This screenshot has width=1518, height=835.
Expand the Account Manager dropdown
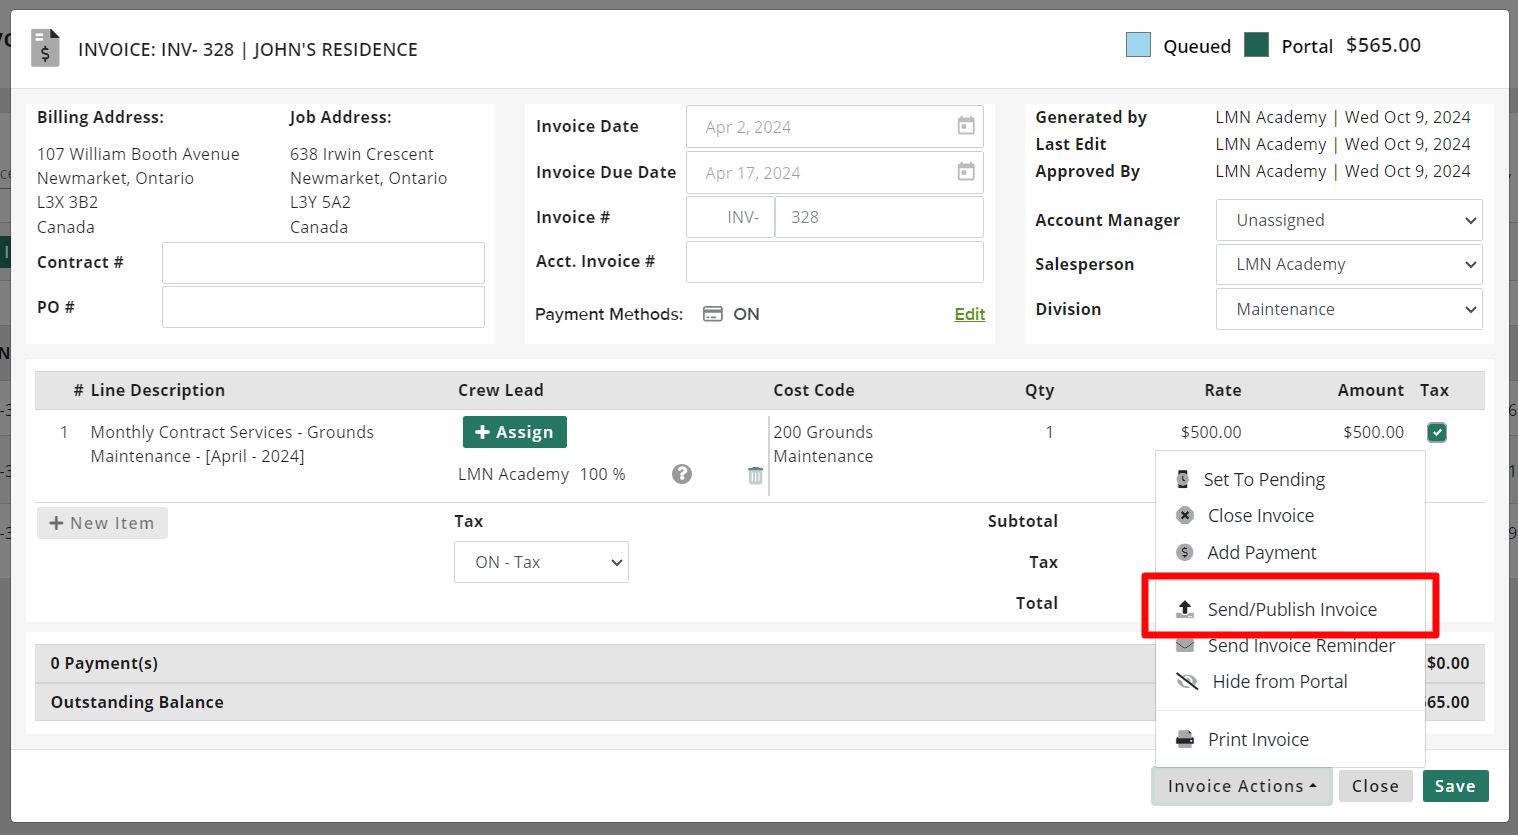[x=1348, y=220]
